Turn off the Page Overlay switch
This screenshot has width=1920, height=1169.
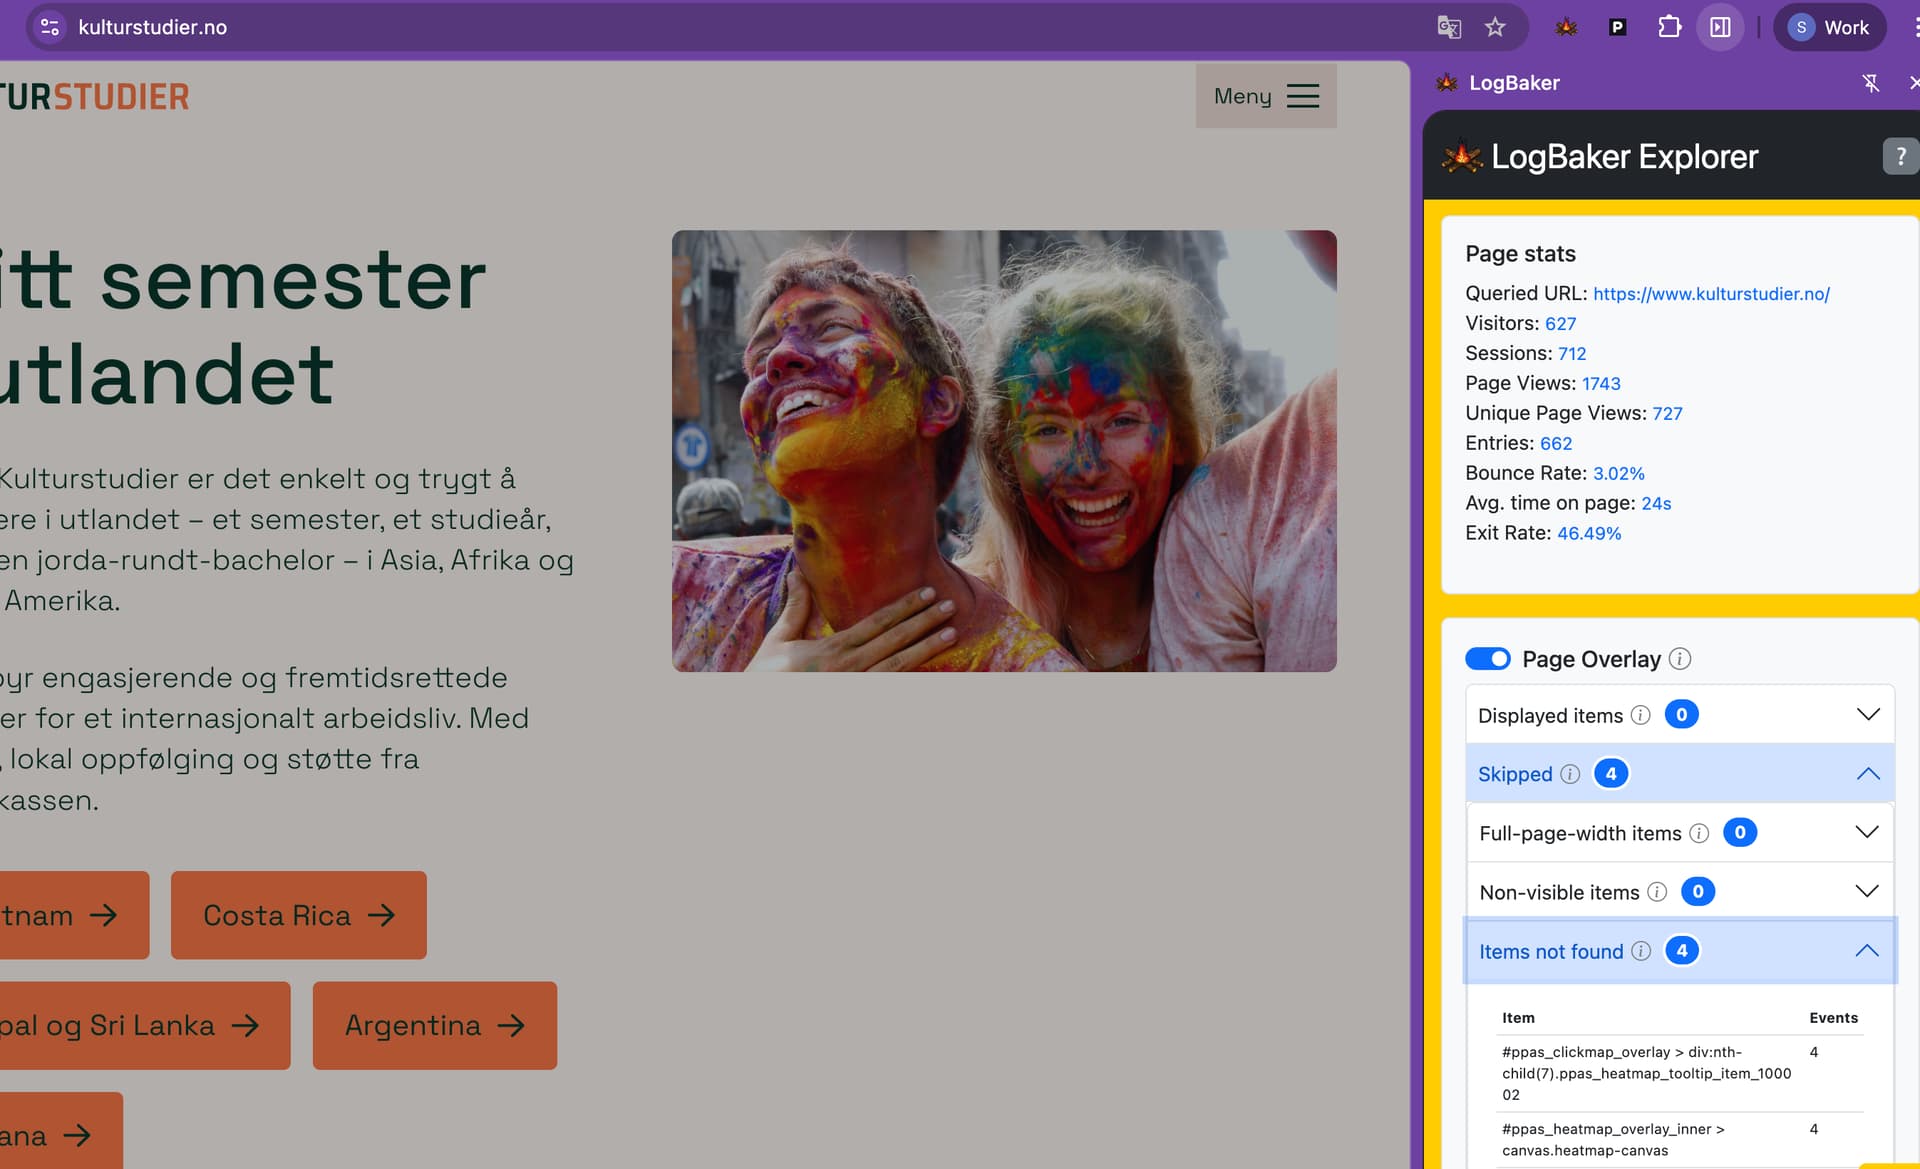pyautogui.click(x=1488, y=659)
